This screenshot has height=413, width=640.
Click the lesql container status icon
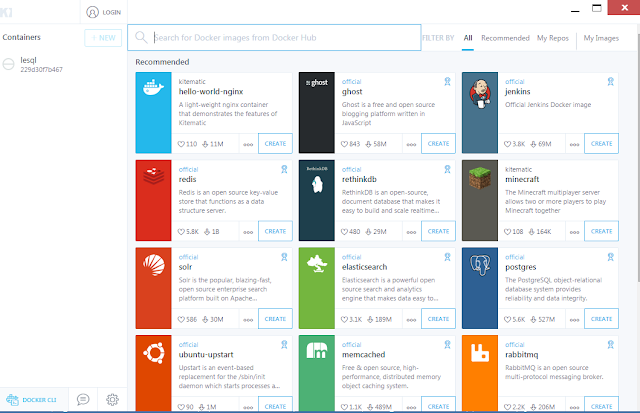pyautogui.click(x=9, y=64)
